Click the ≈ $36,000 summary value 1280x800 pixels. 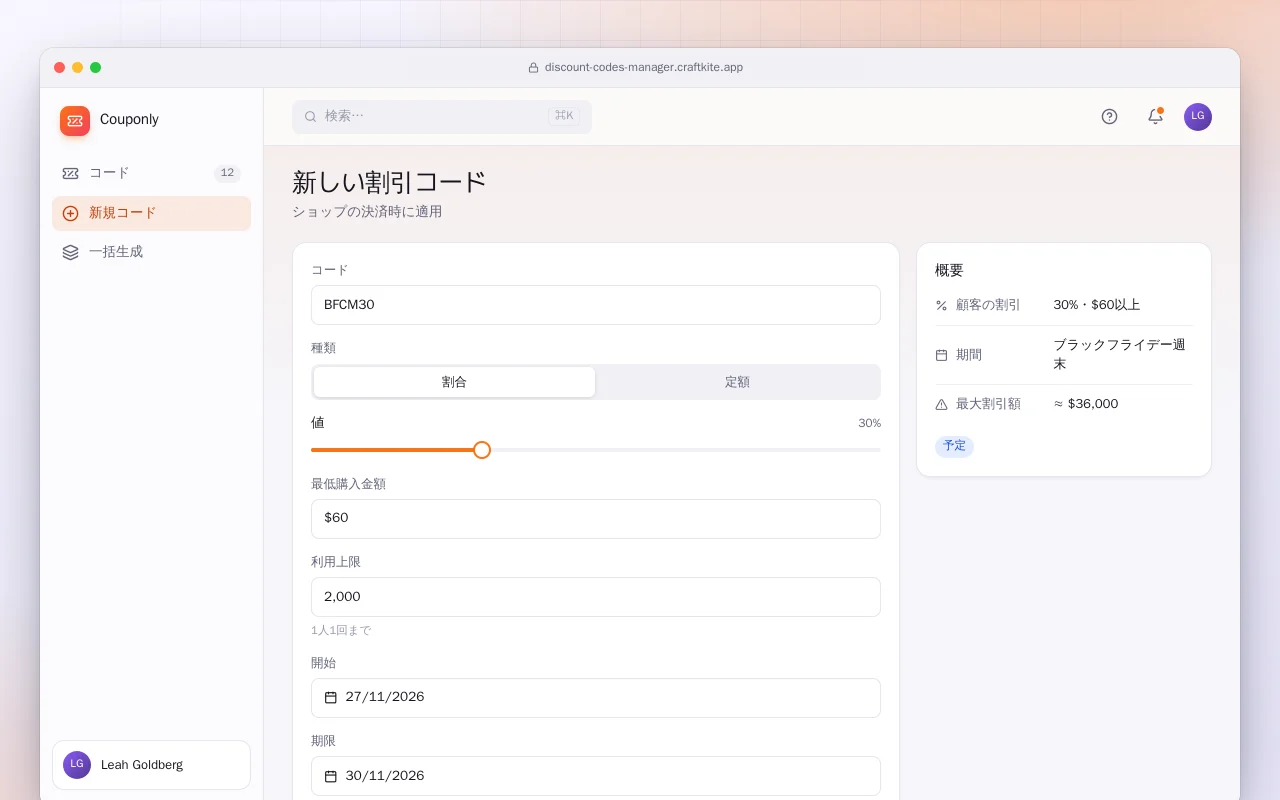coord(1086,404)
